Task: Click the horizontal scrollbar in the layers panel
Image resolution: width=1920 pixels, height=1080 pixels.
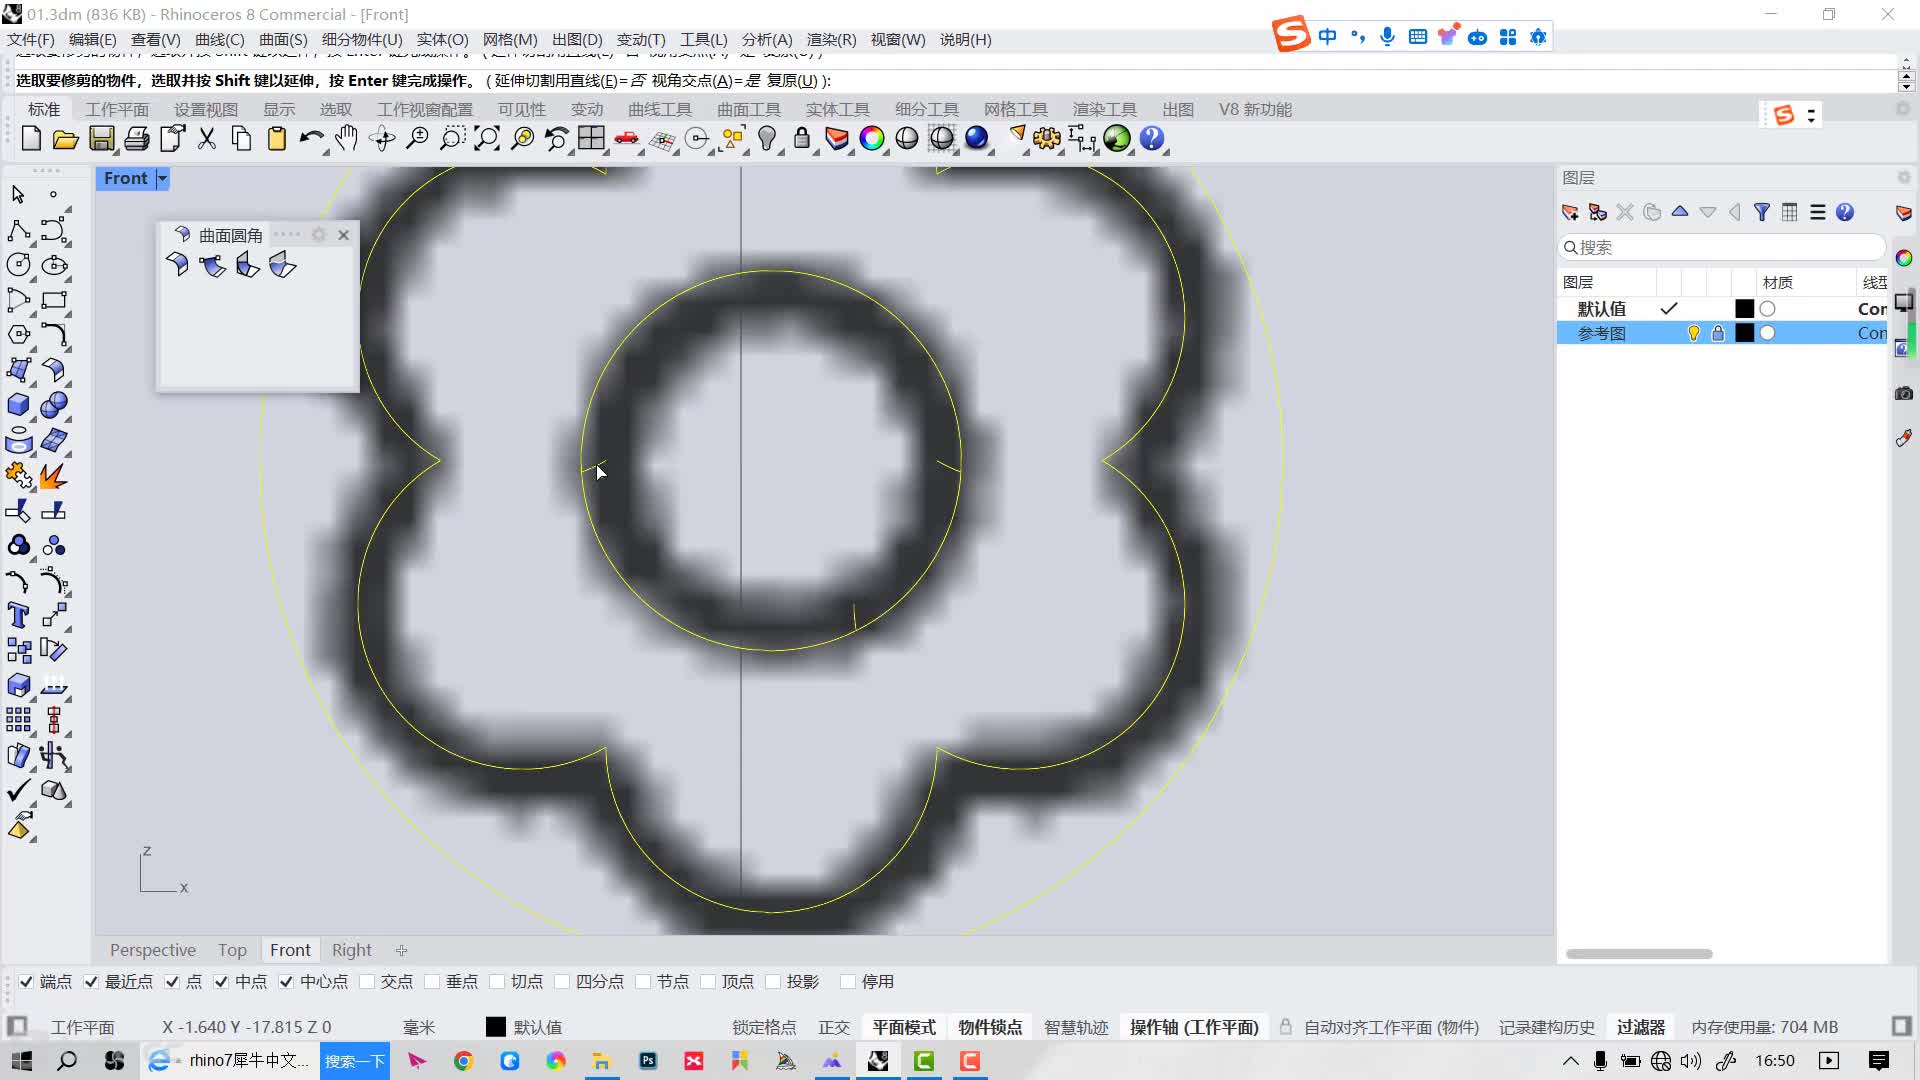Action: [1639, 954]
